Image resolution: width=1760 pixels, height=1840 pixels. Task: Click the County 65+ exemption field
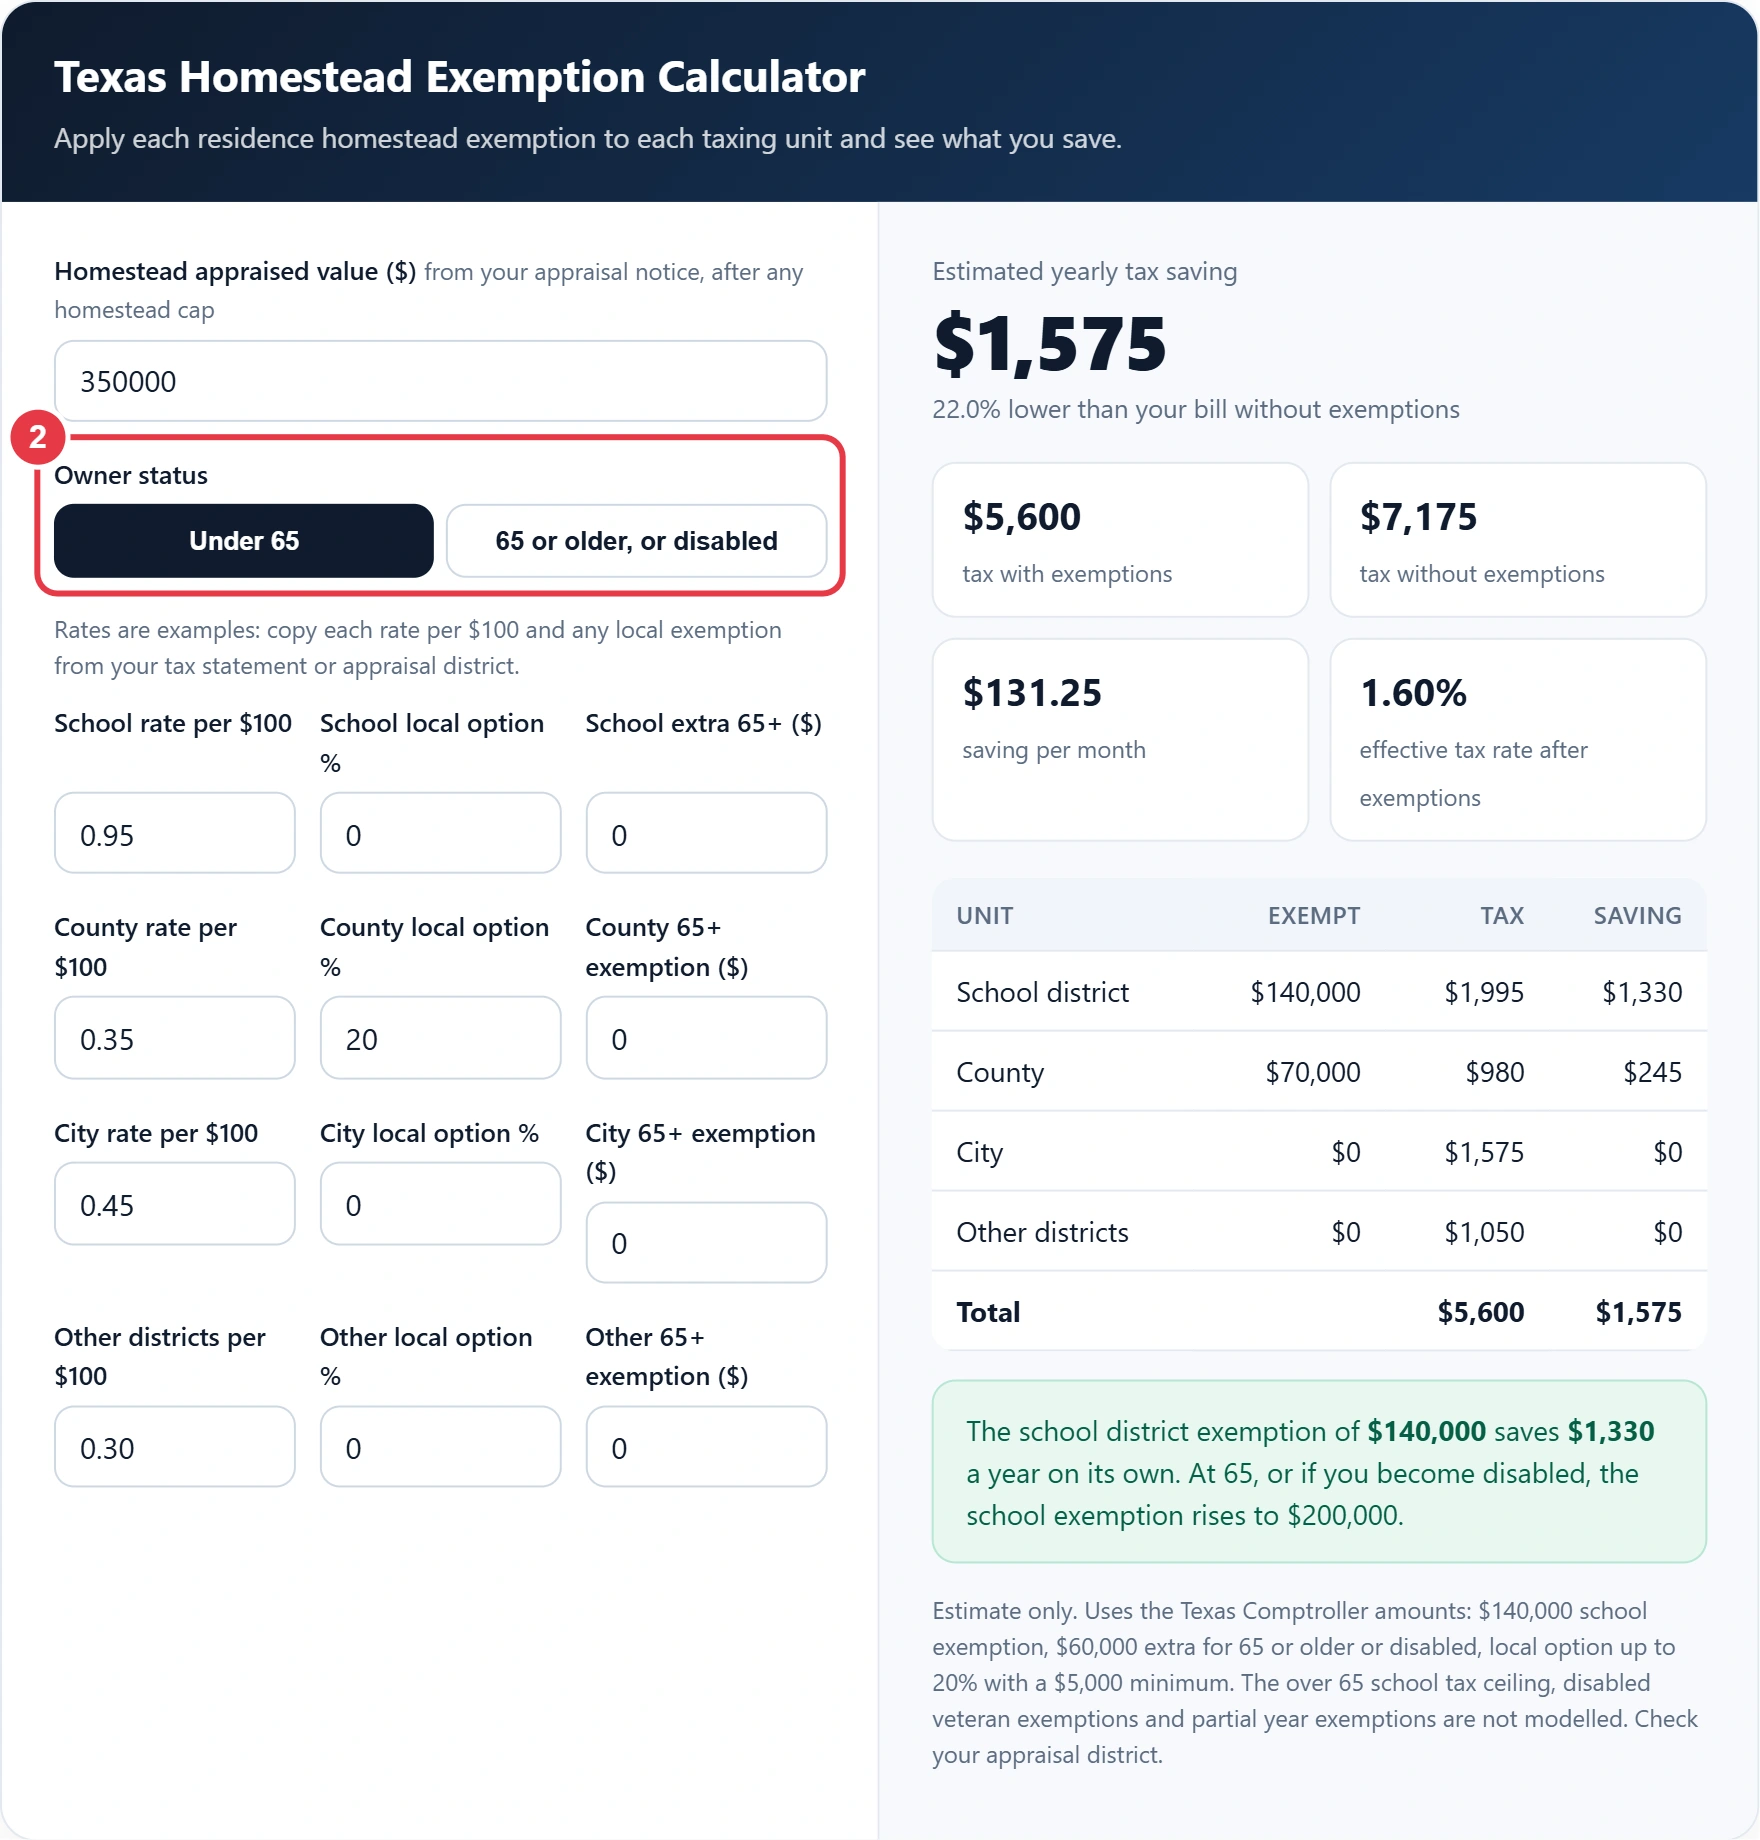tap(706, 1038)
